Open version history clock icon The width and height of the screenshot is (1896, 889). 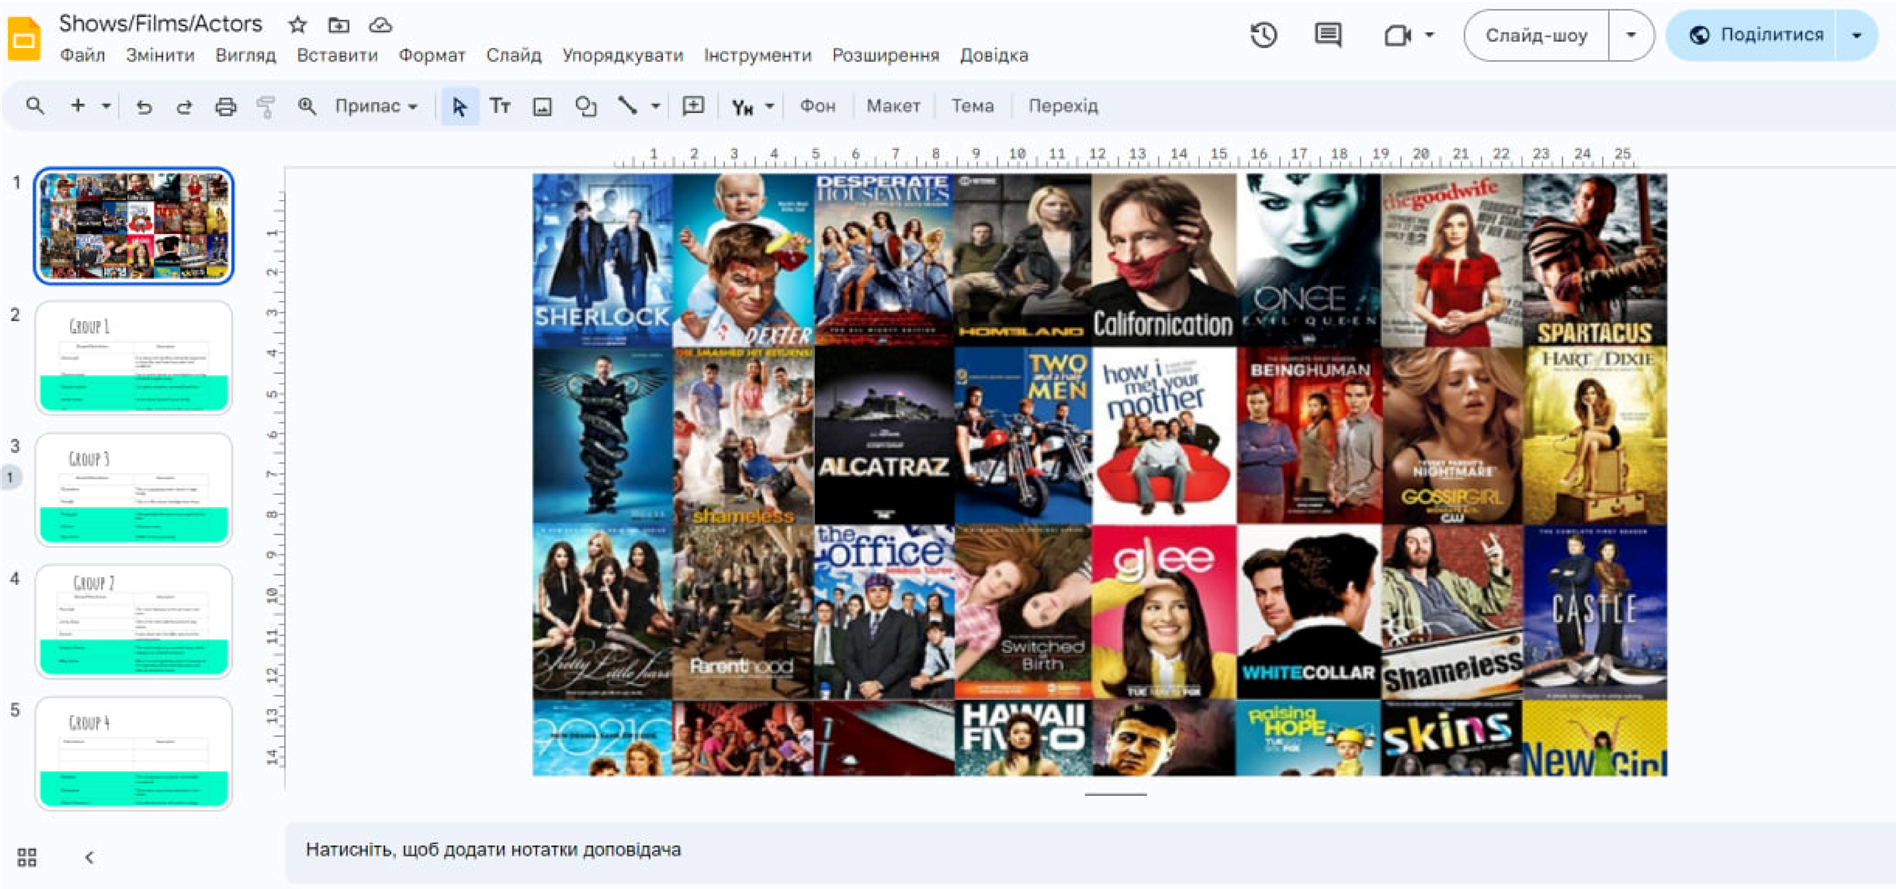(x=1263, y=35)
